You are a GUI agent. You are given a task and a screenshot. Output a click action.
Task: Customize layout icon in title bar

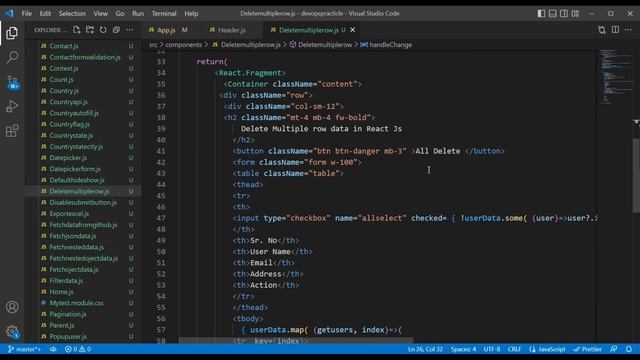point(575,13)
